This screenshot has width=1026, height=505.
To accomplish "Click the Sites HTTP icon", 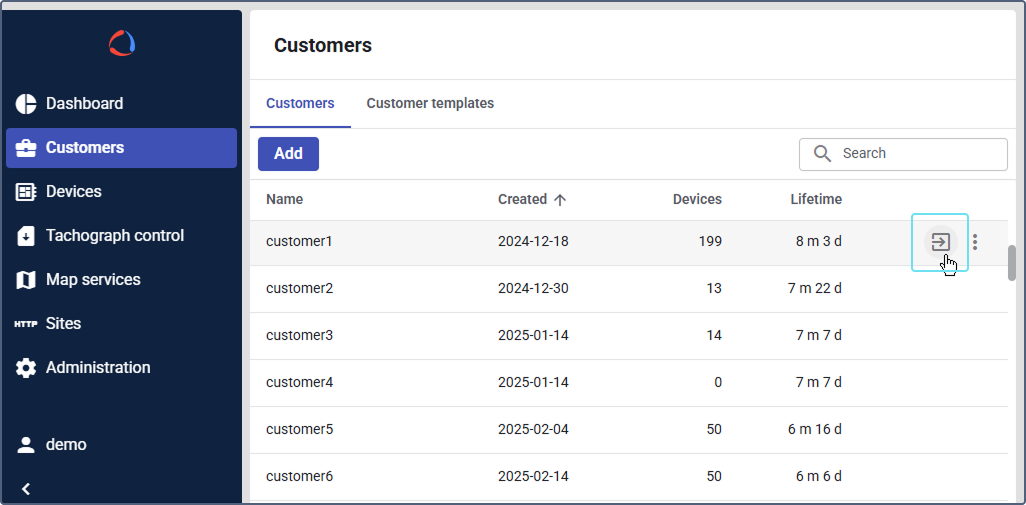I will click(x=26, y=324).
